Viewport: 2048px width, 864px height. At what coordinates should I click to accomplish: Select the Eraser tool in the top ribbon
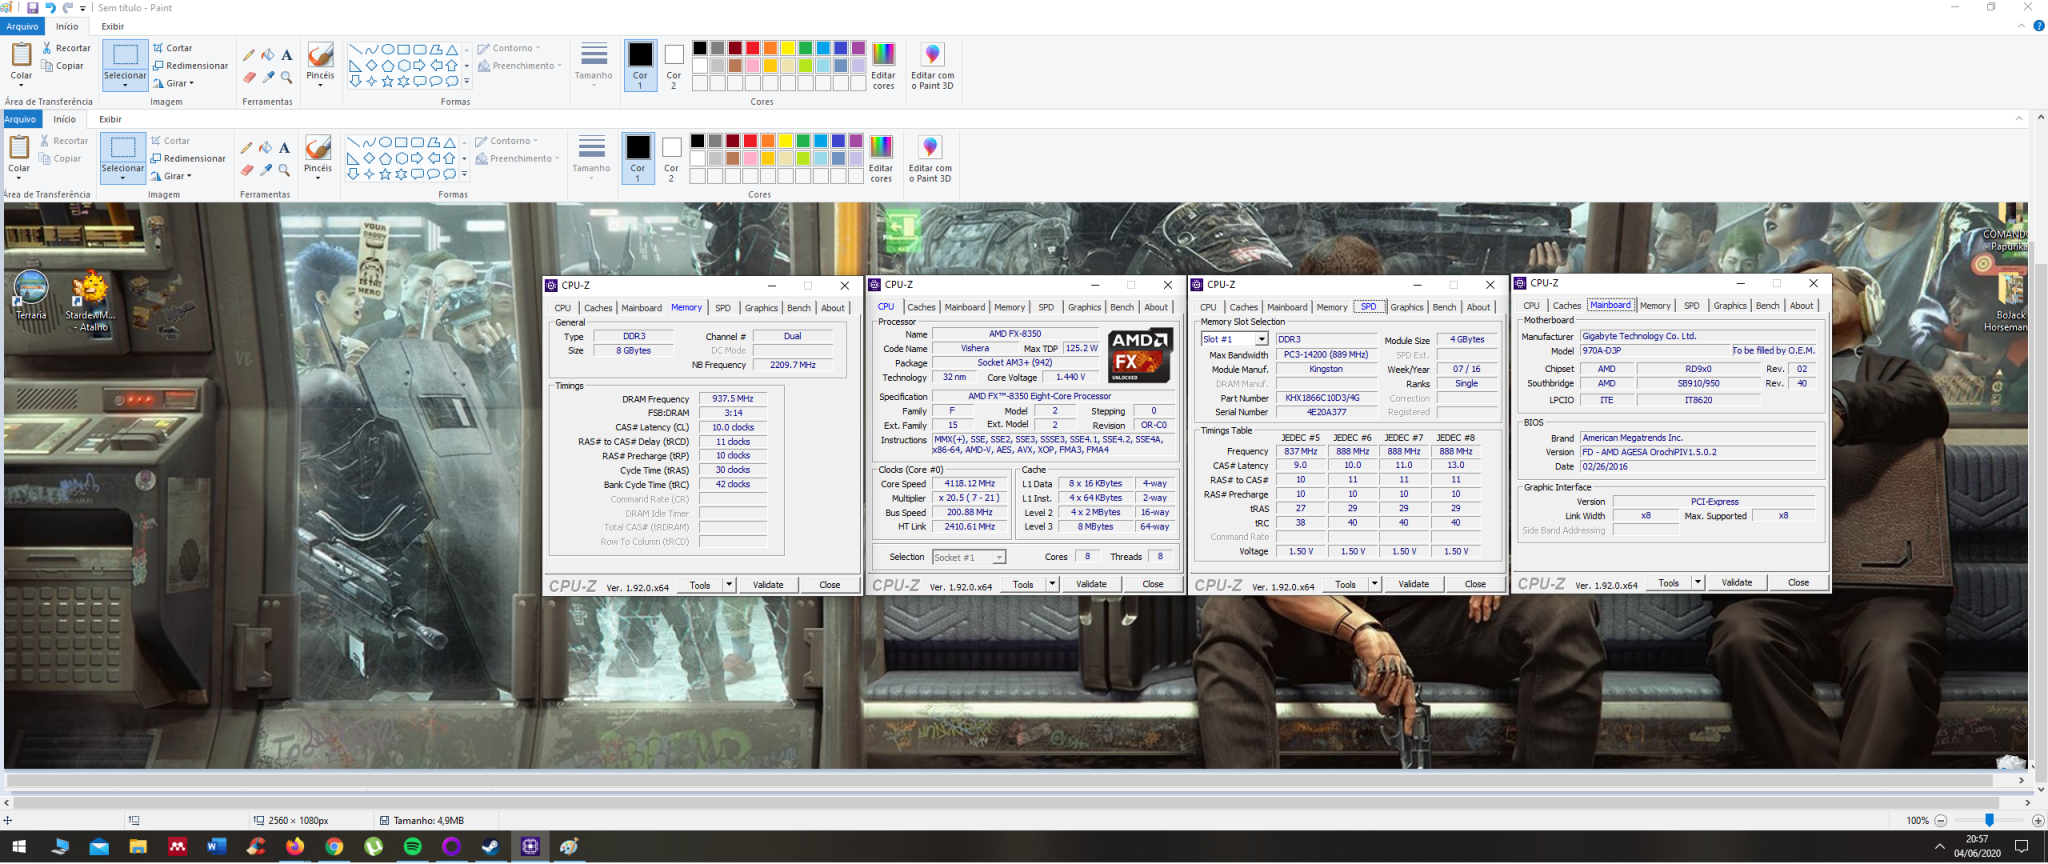point(249,77)
